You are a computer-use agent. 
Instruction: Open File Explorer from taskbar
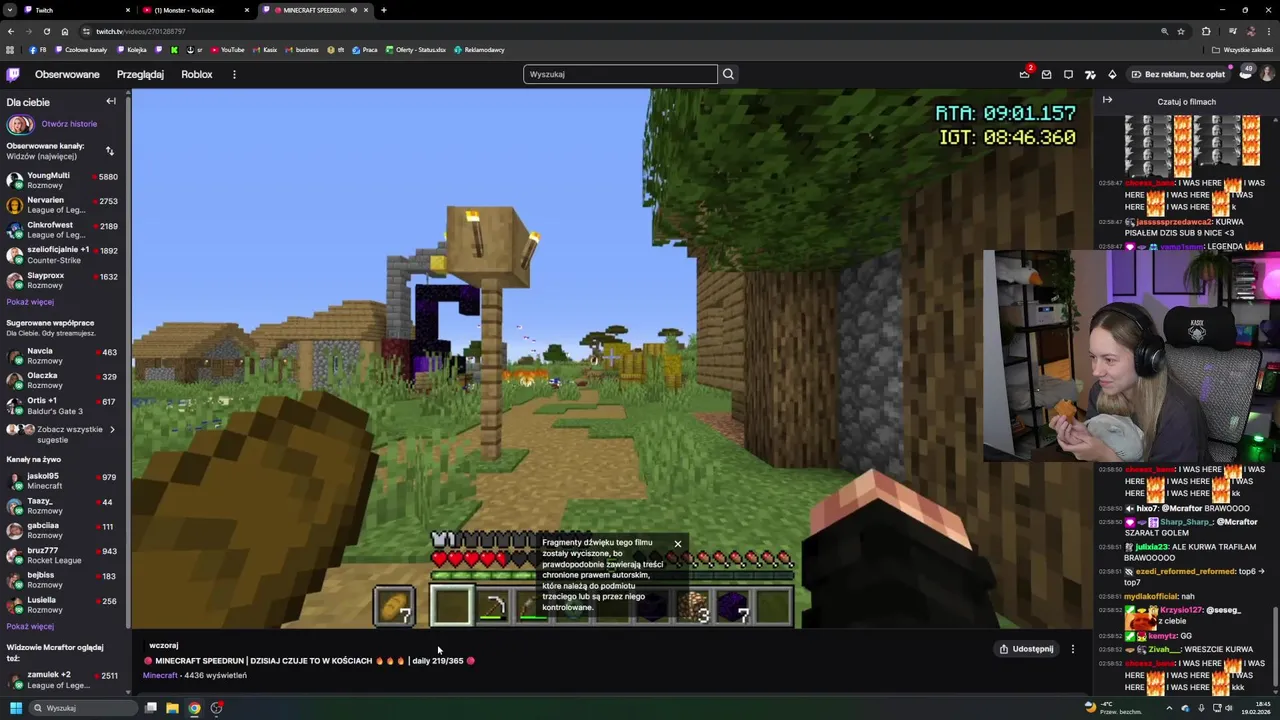coord(172,708)
